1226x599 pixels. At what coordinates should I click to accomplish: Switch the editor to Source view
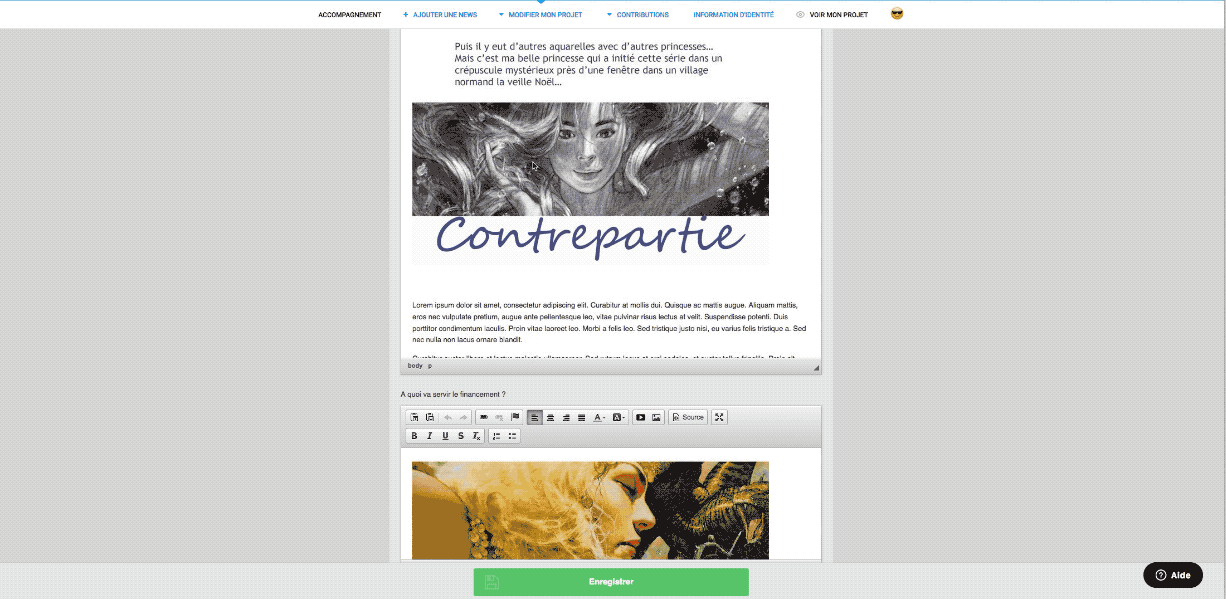coord(688,417)
